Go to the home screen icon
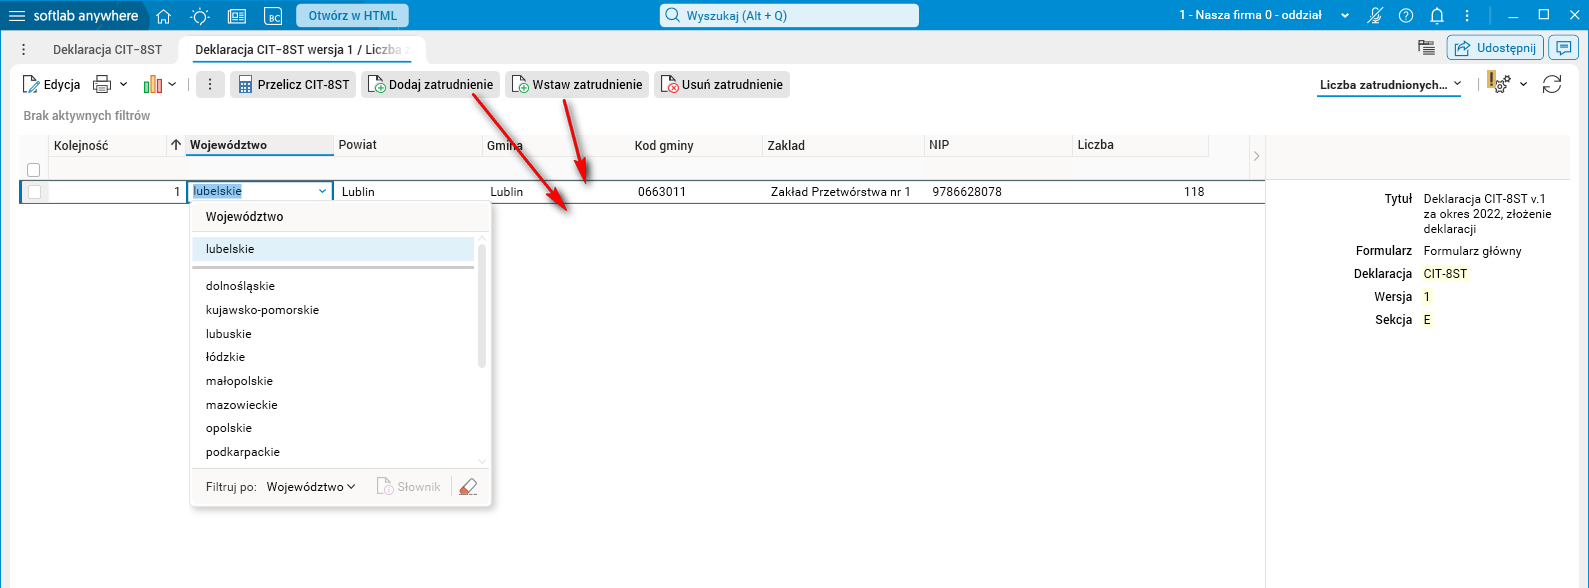1589x588 pixels. tap(164, 16)
